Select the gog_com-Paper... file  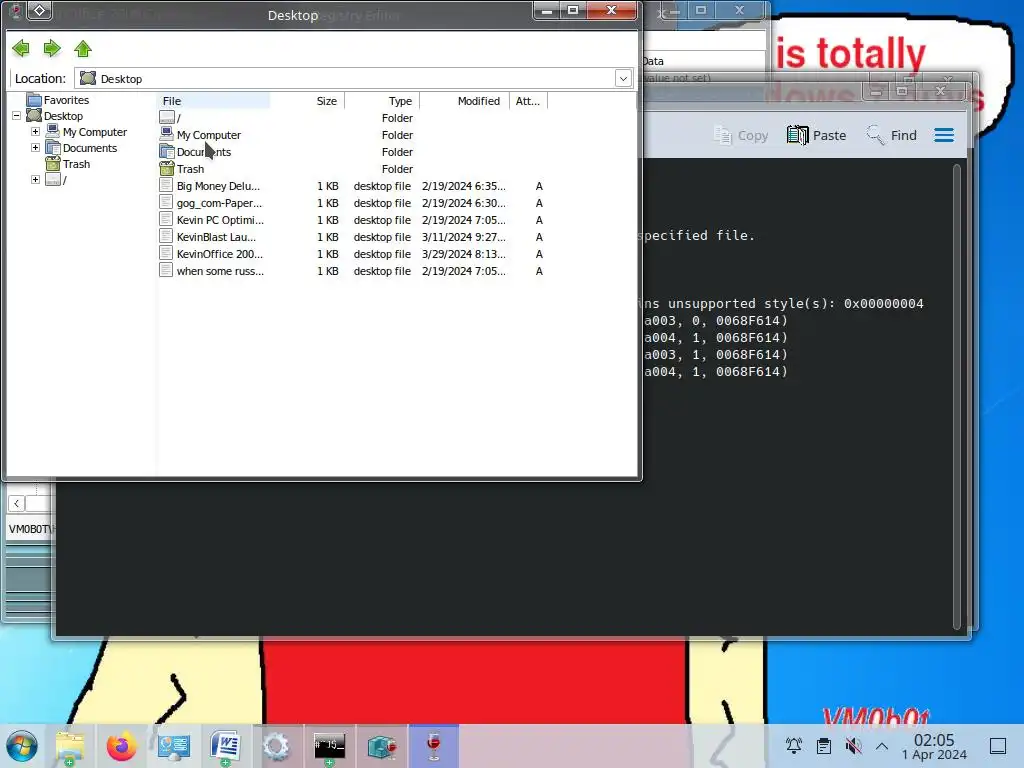tap(219, 203)
